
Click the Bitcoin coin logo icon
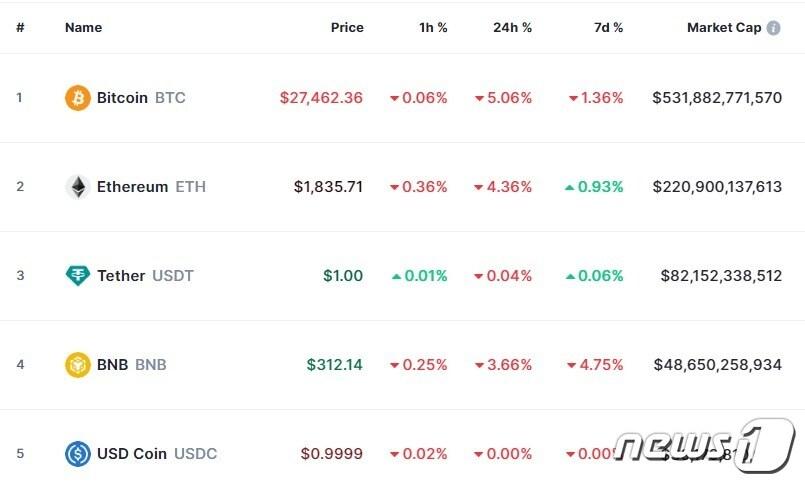(78, 98)
